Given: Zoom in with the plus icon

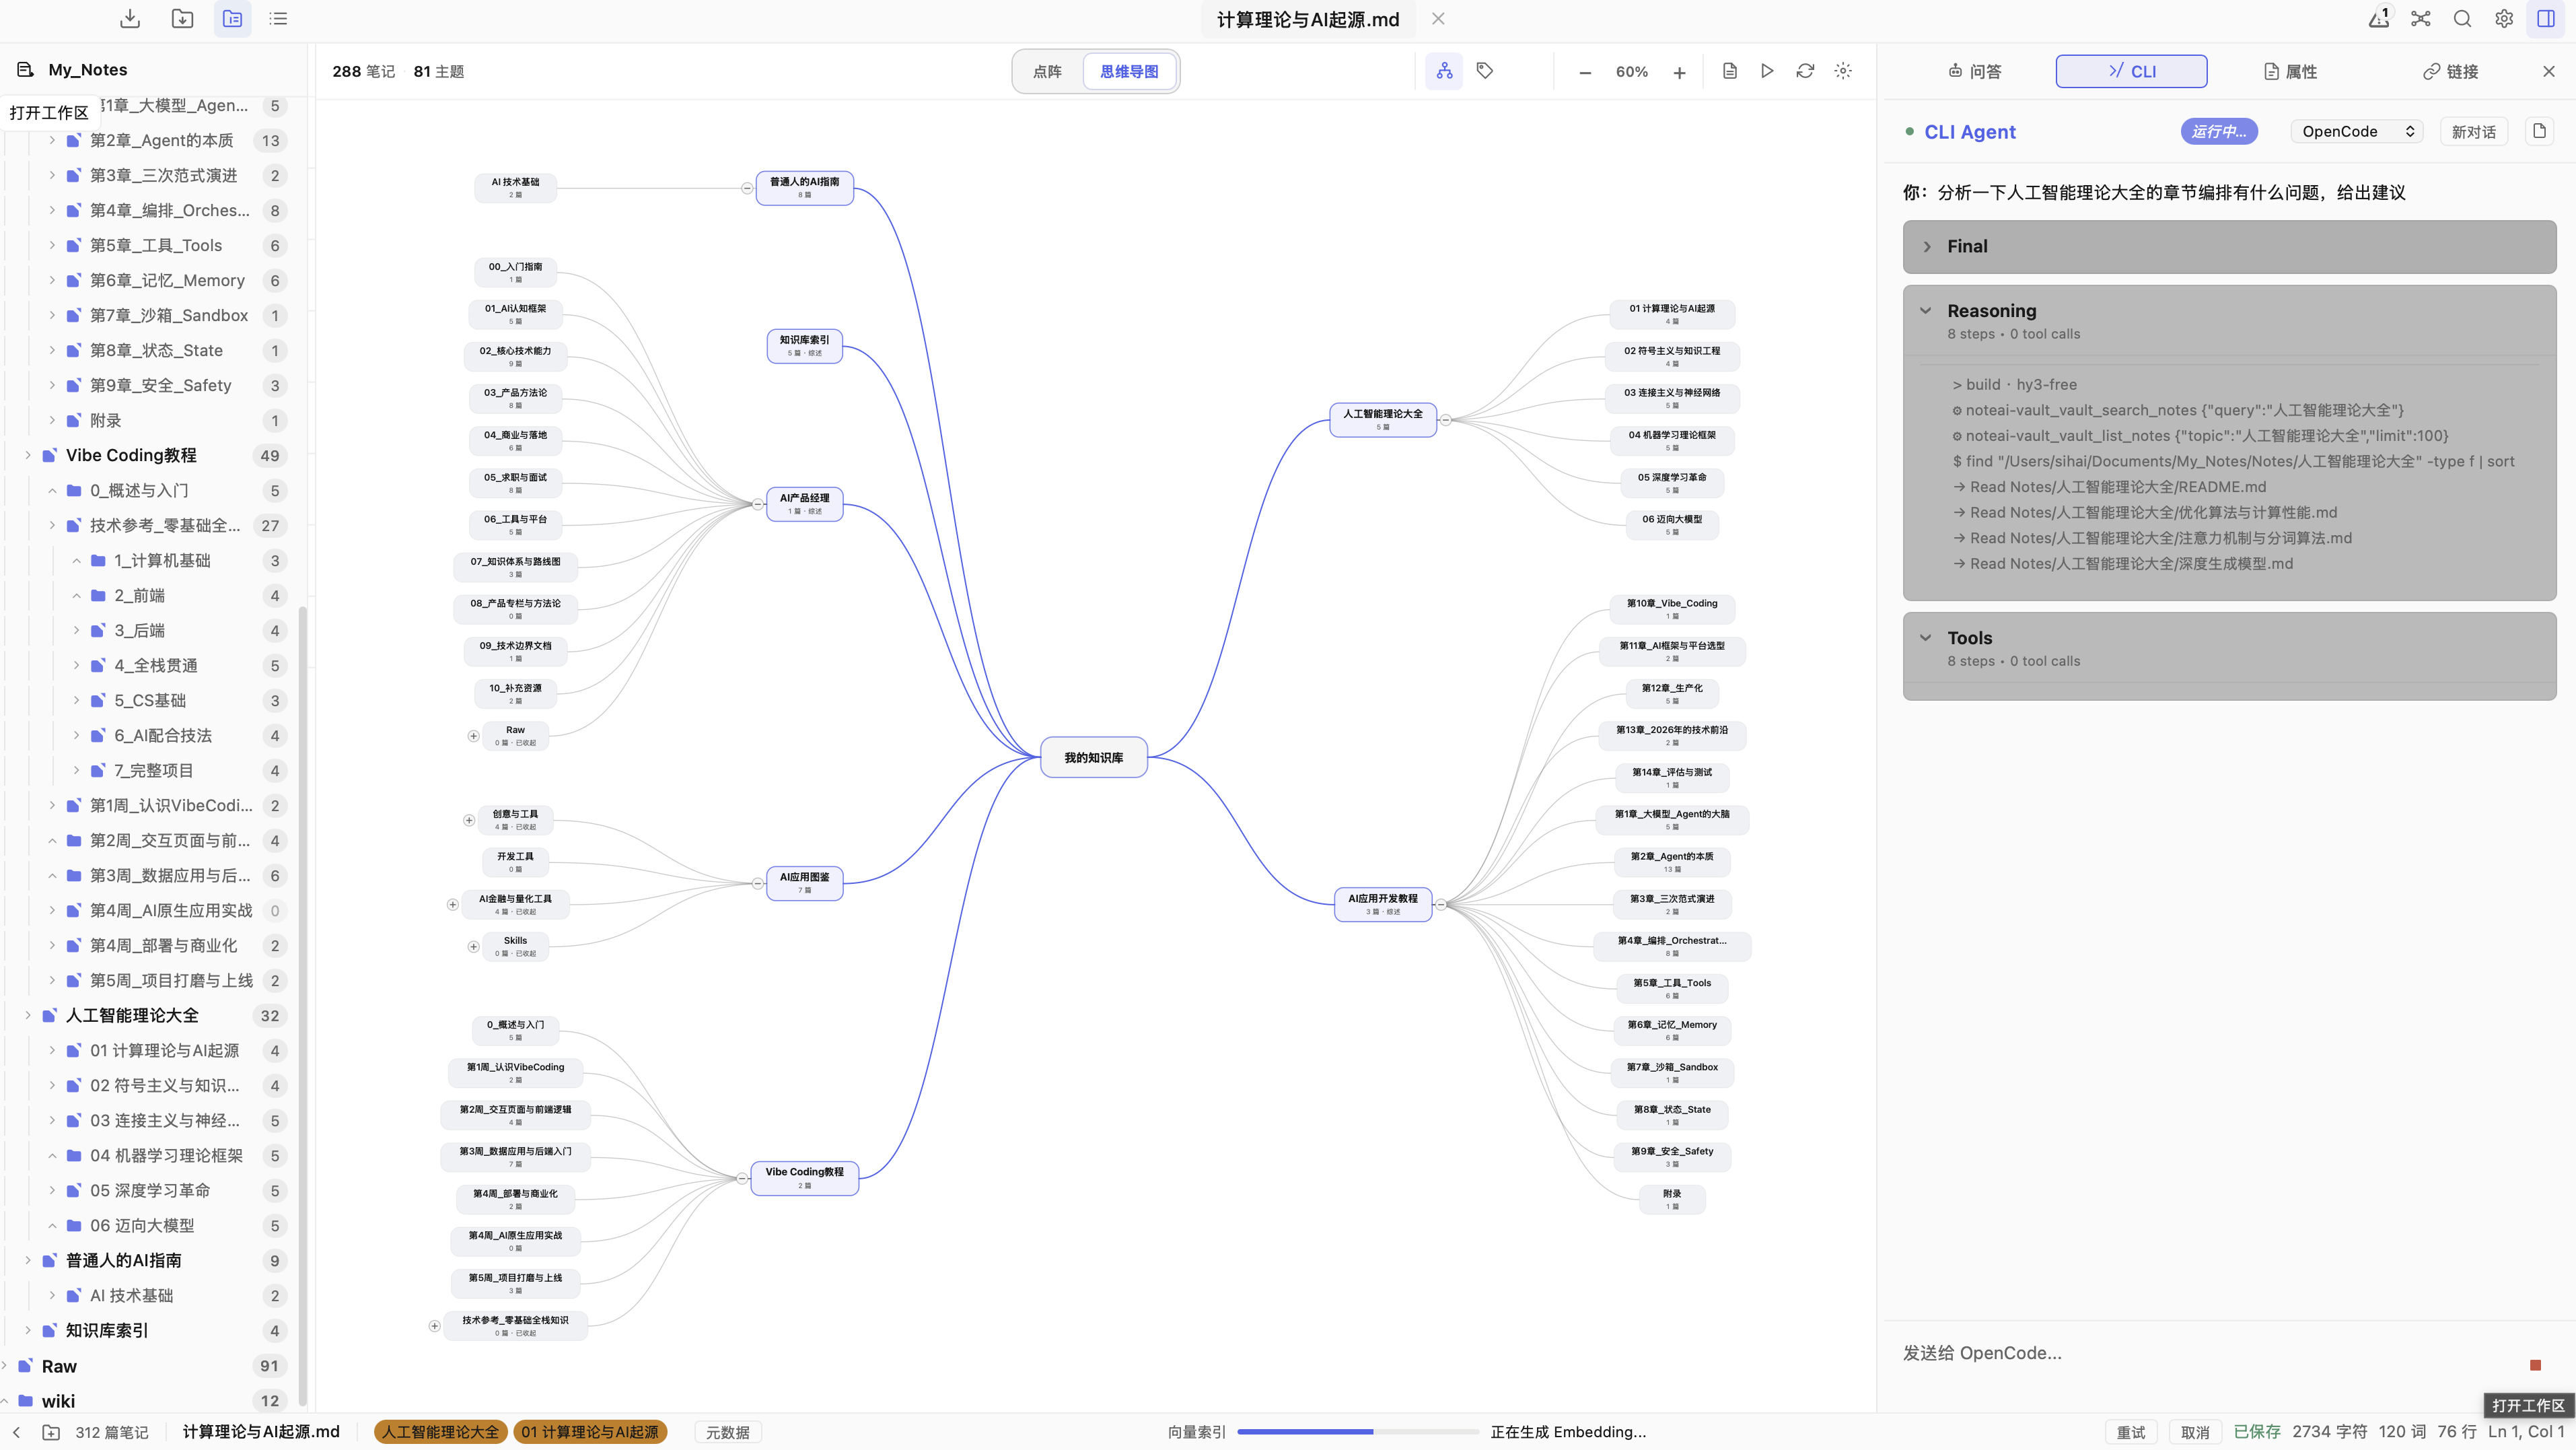Looking at the screenshot, I should 1679,72.
